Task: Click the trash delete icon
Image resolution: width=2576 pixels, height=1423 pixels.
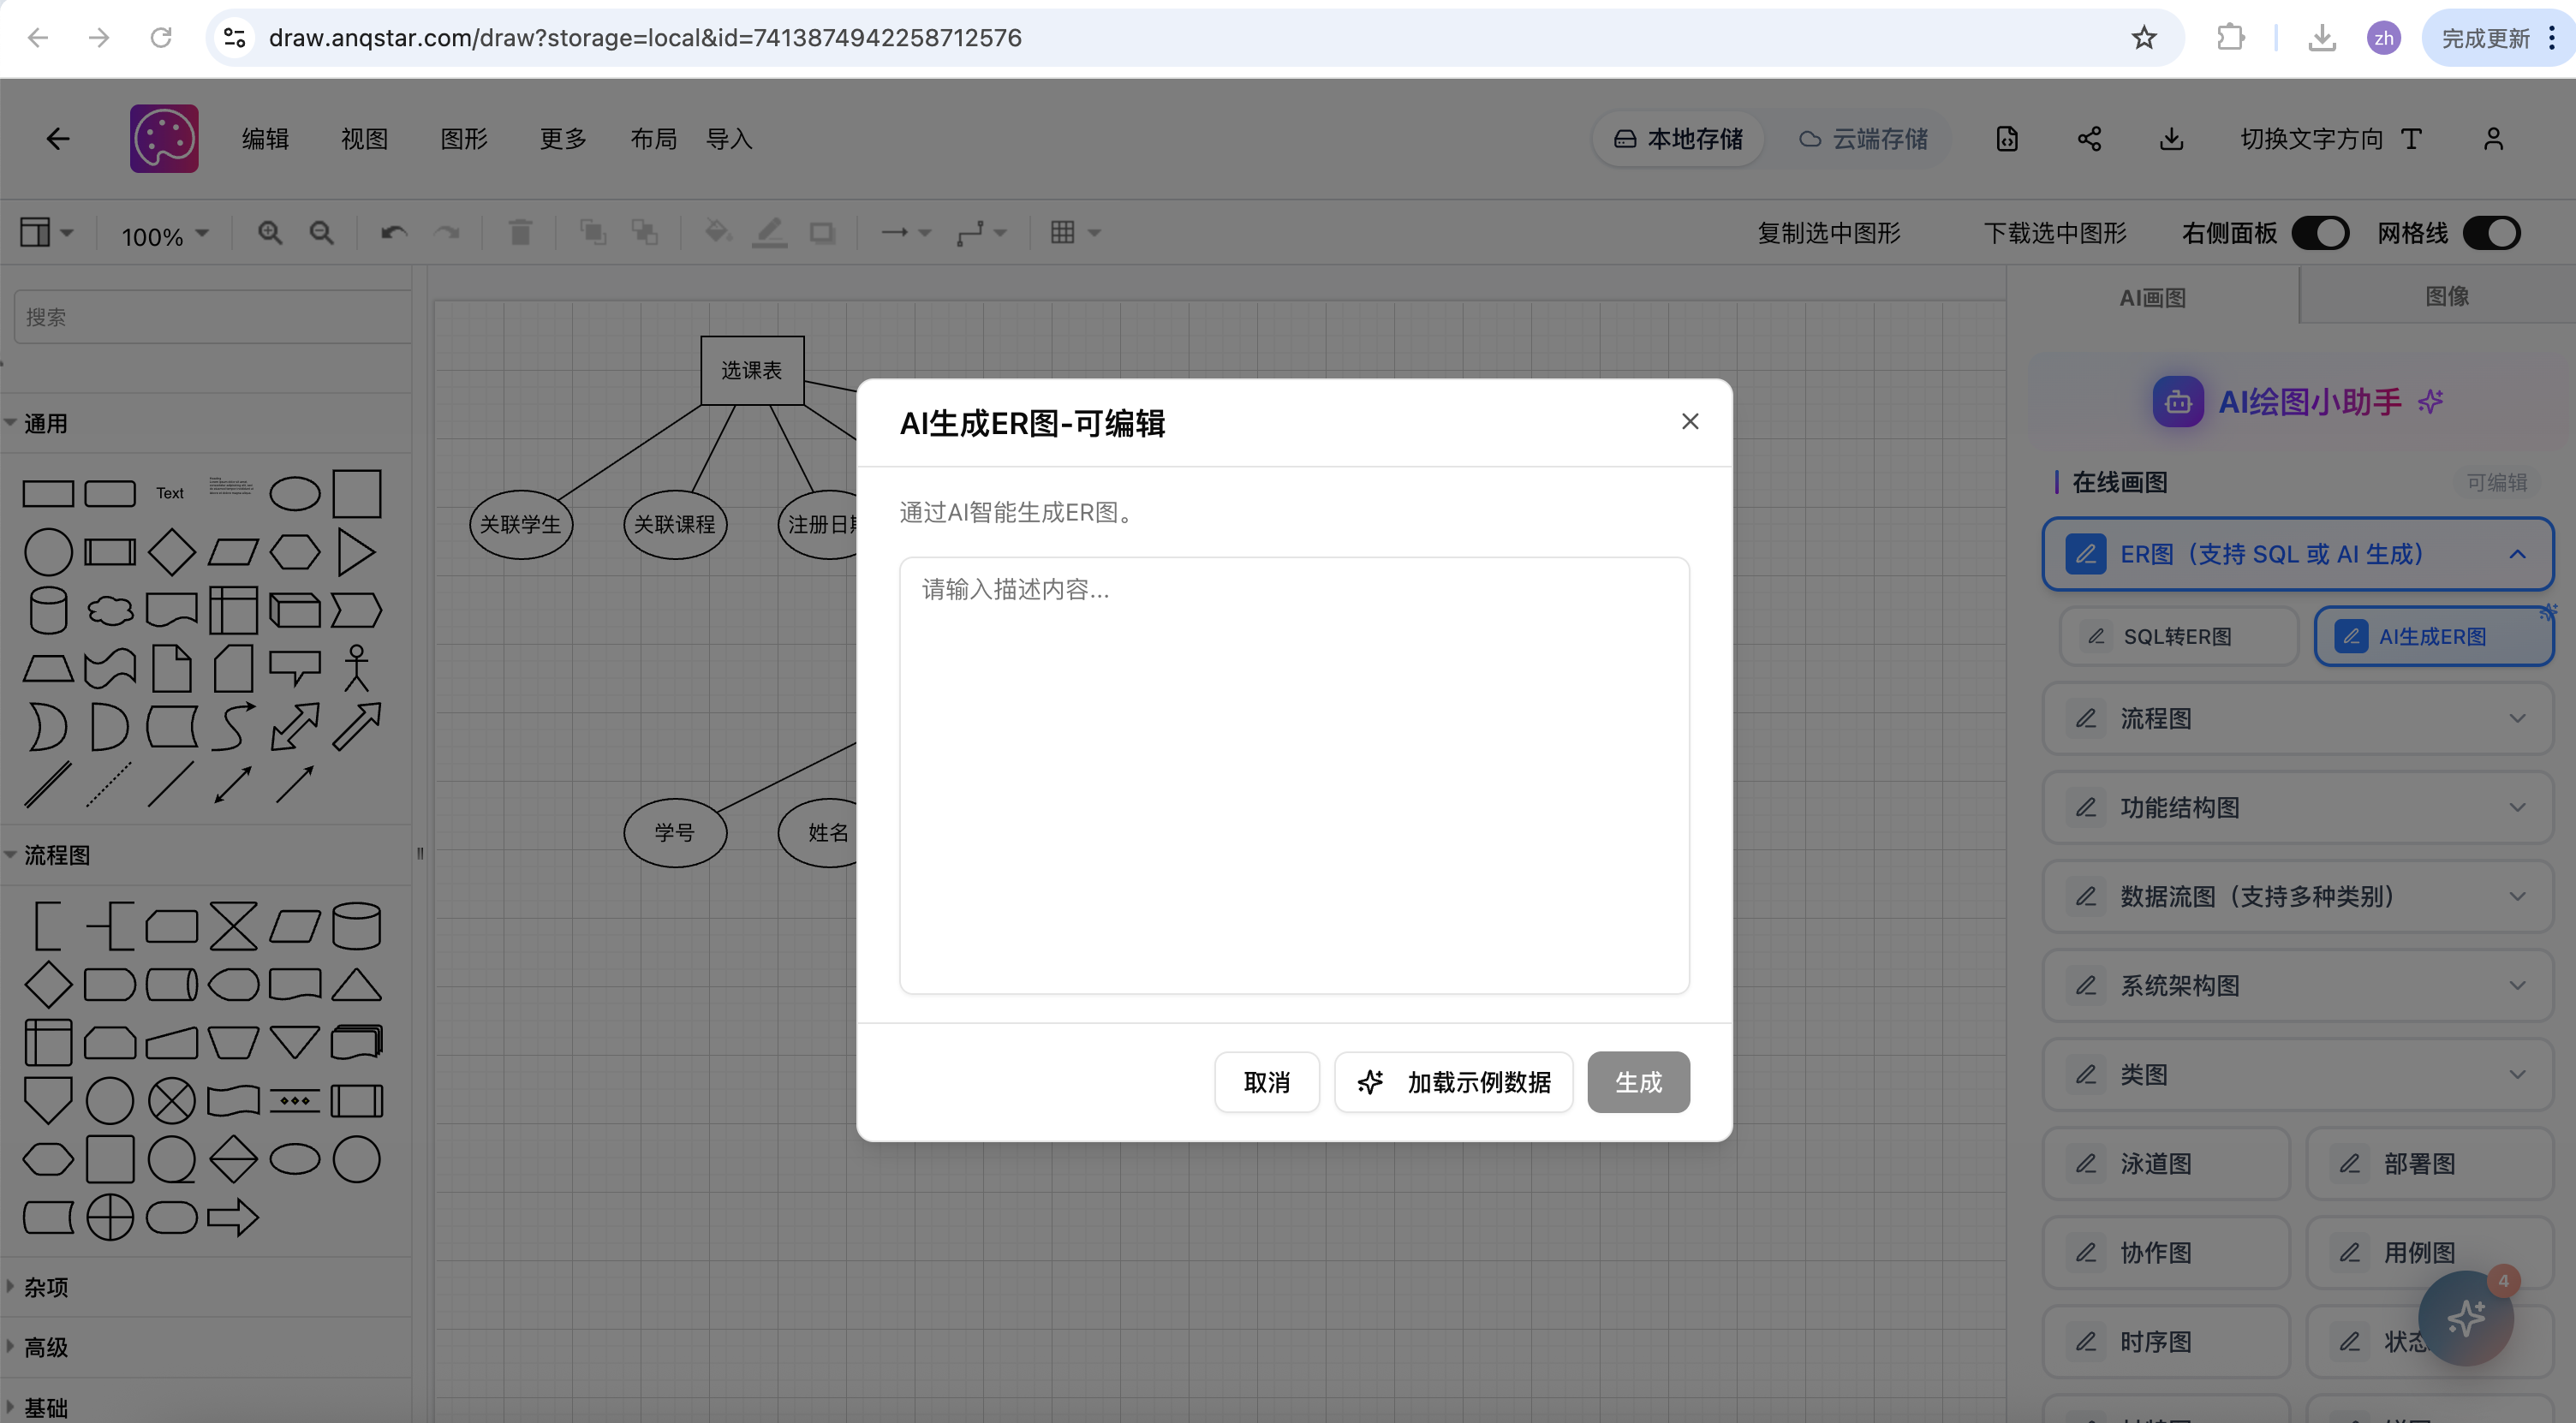Action: [x=519, y=233]
